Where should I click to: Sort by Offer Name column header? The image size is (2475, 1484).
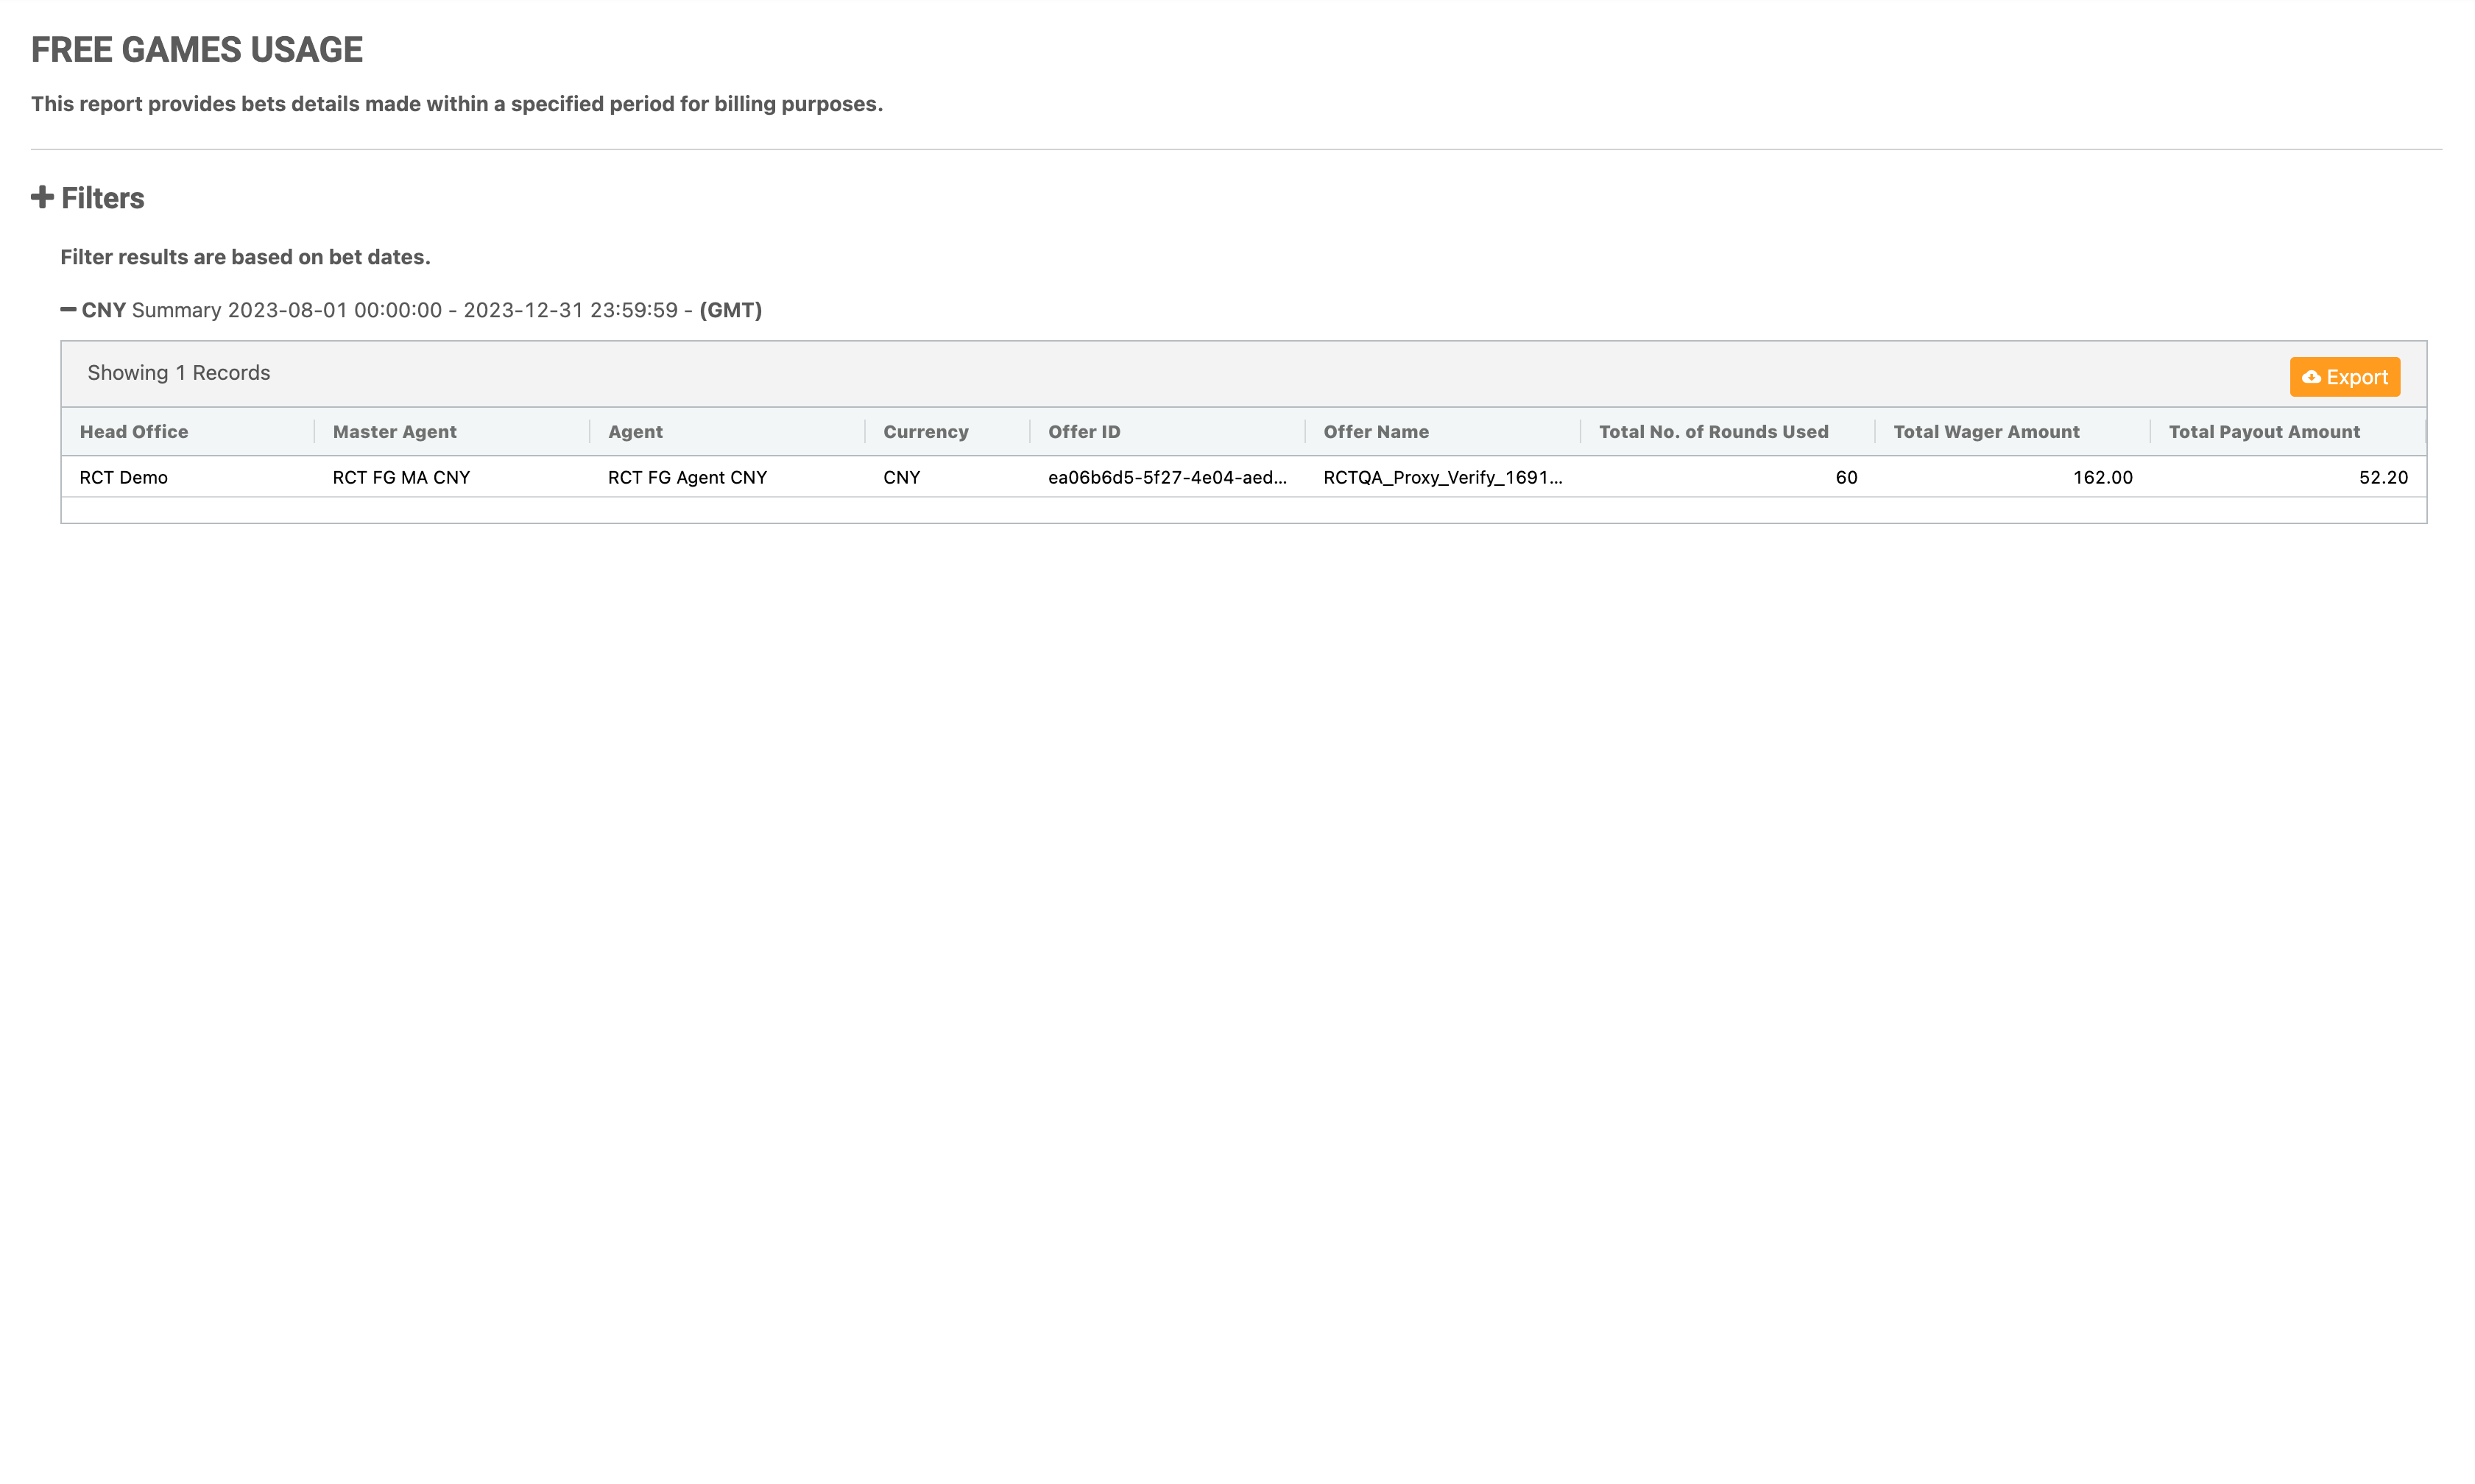(x=1375, y=432)
